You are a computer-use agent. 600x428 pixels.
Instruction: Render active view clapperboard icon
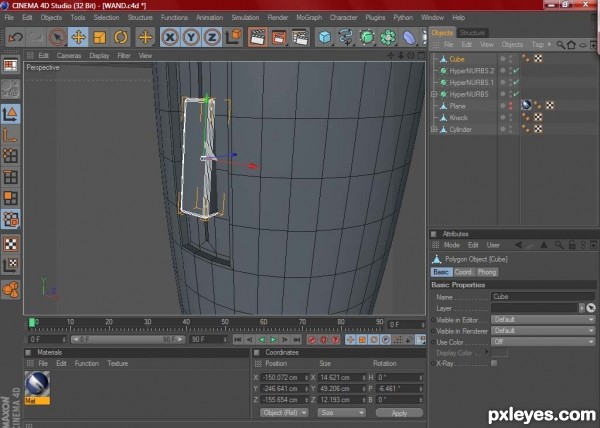258,37
